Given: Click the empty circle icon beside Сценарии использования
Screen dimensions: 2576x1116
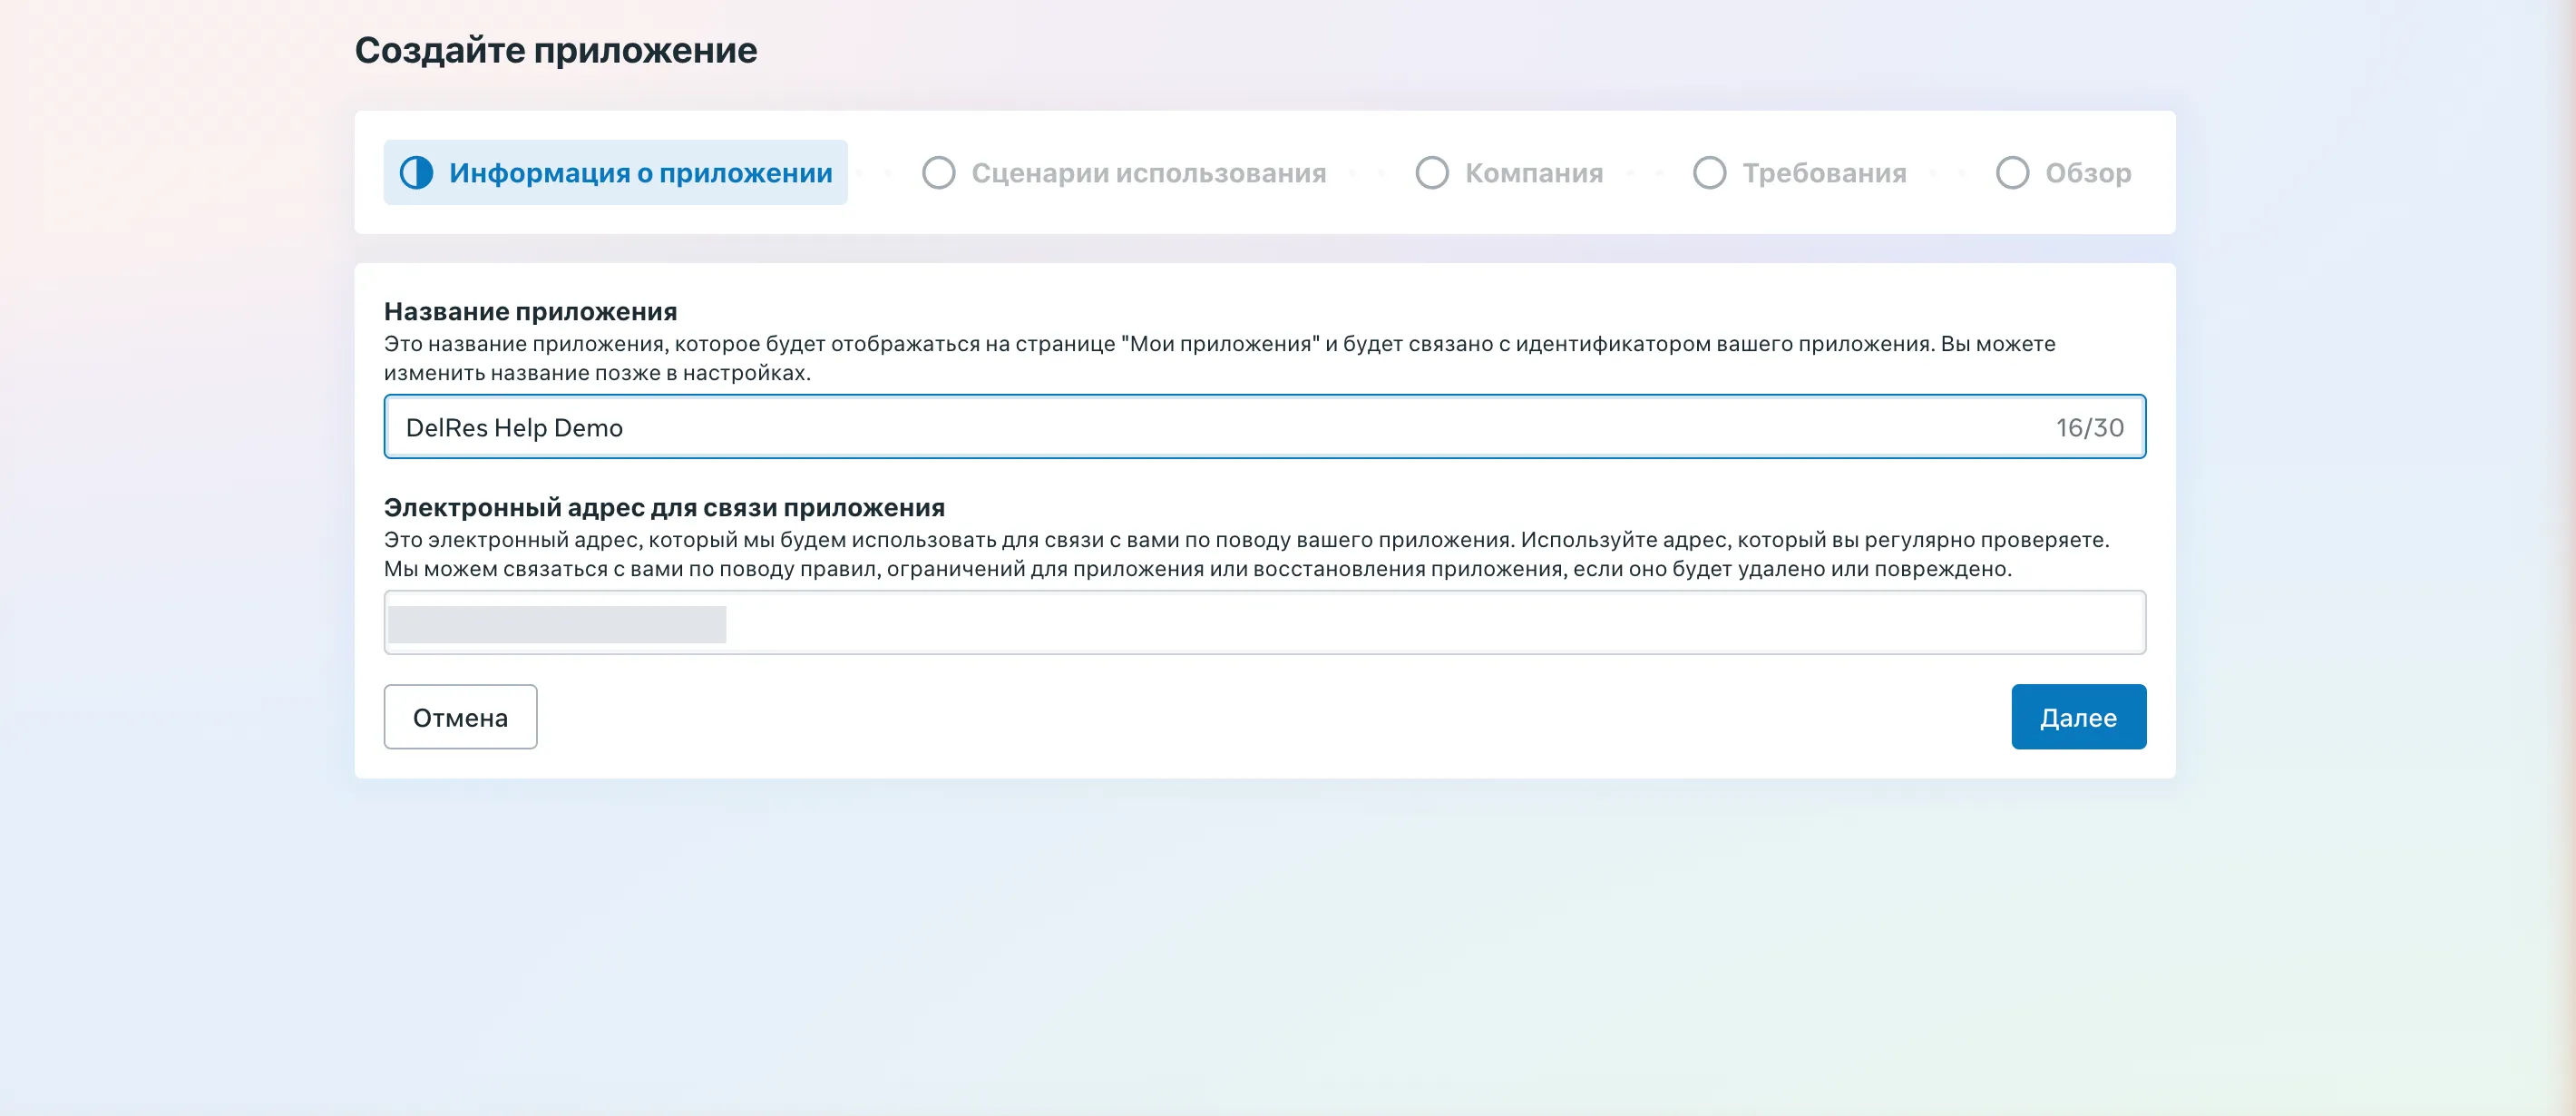Looking at the screenshot, I should pyautogui.click(x=938, y=173).
